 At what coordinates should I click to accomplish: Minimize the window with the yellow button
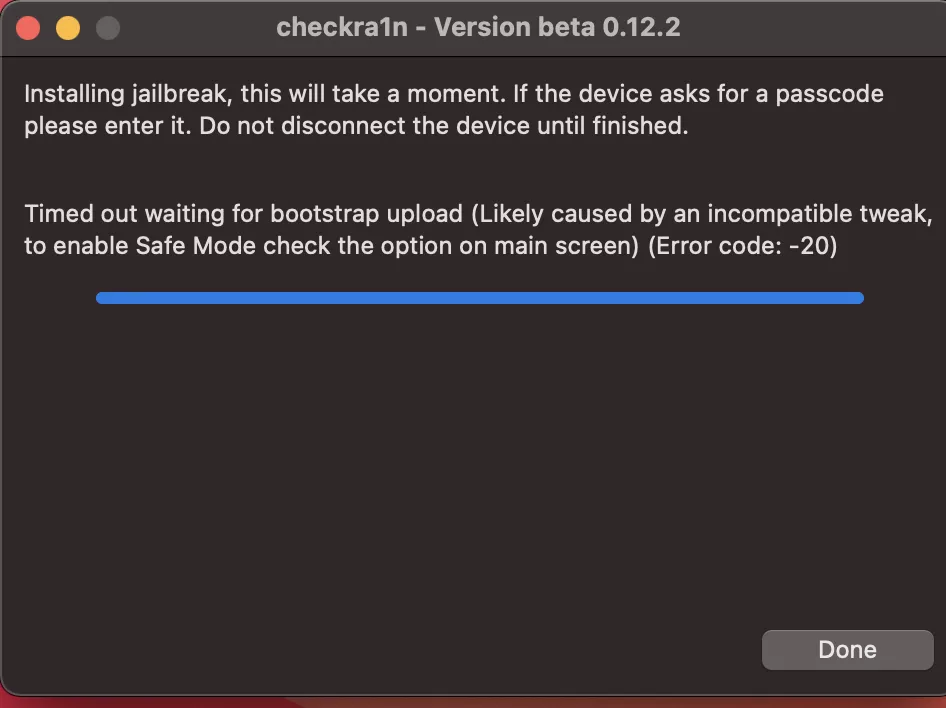coord(68,27)
